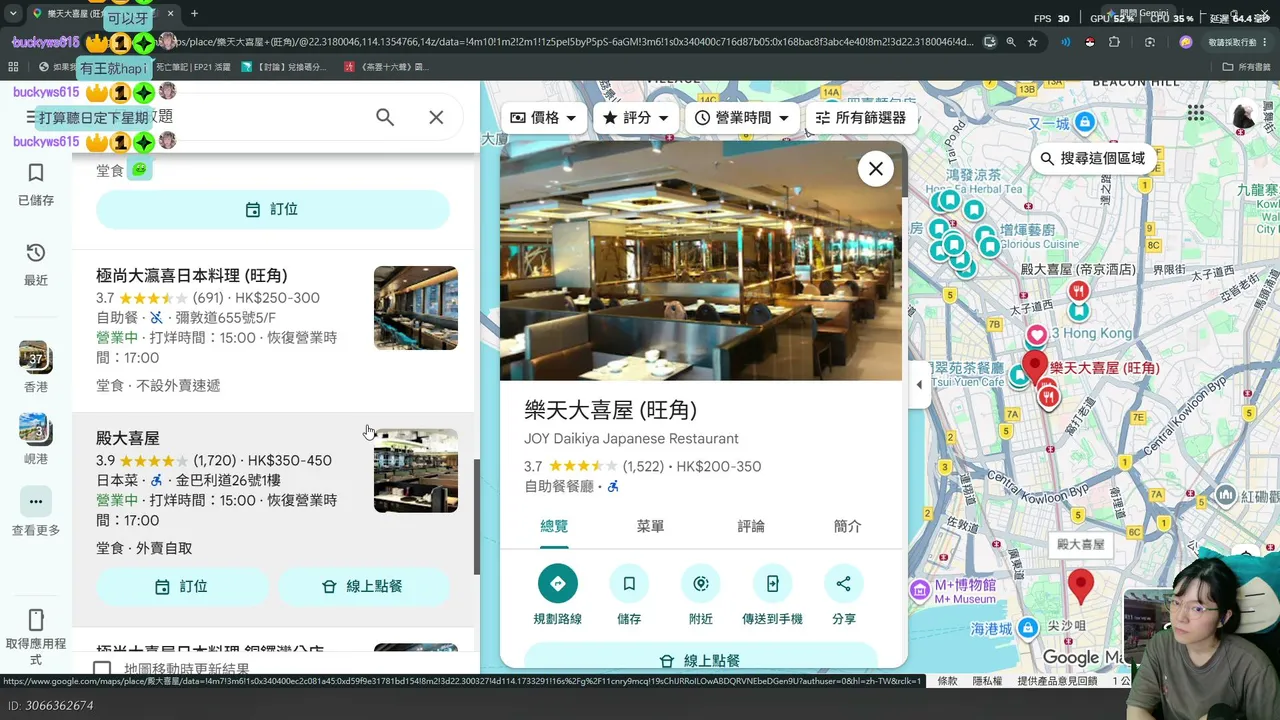
Task: Open the 極尚大瀛喜日本料理 listing photo
Action: point(416,308)
